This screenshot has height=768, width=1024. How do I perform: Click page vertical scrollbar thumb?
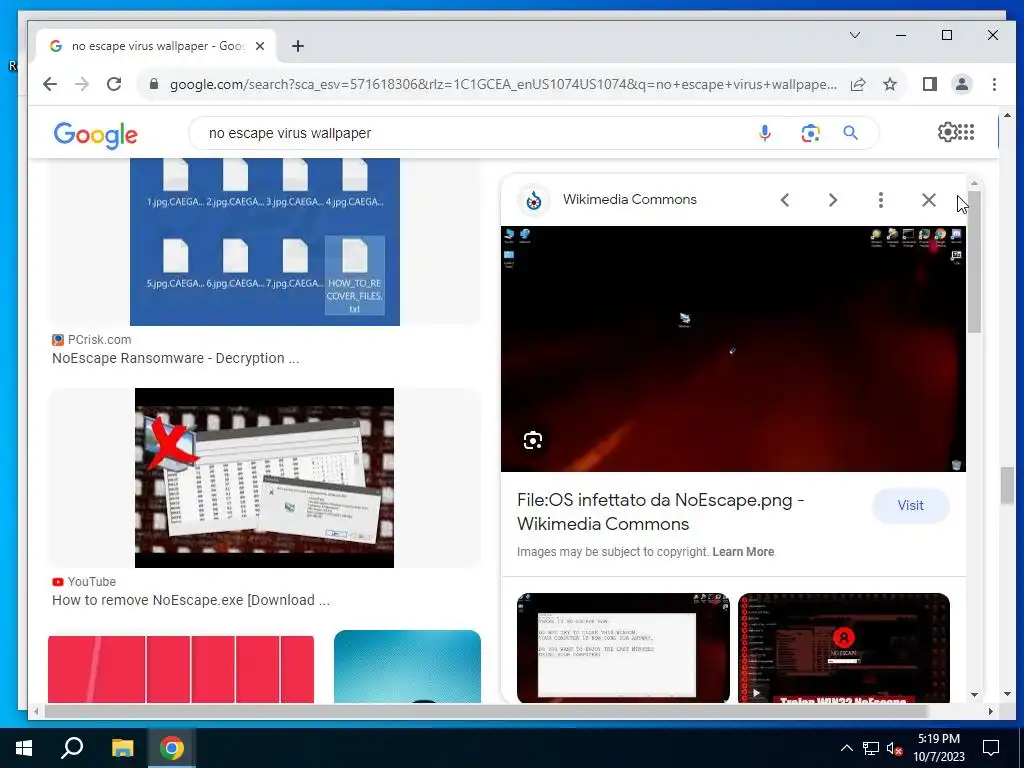click(1008, 485)
